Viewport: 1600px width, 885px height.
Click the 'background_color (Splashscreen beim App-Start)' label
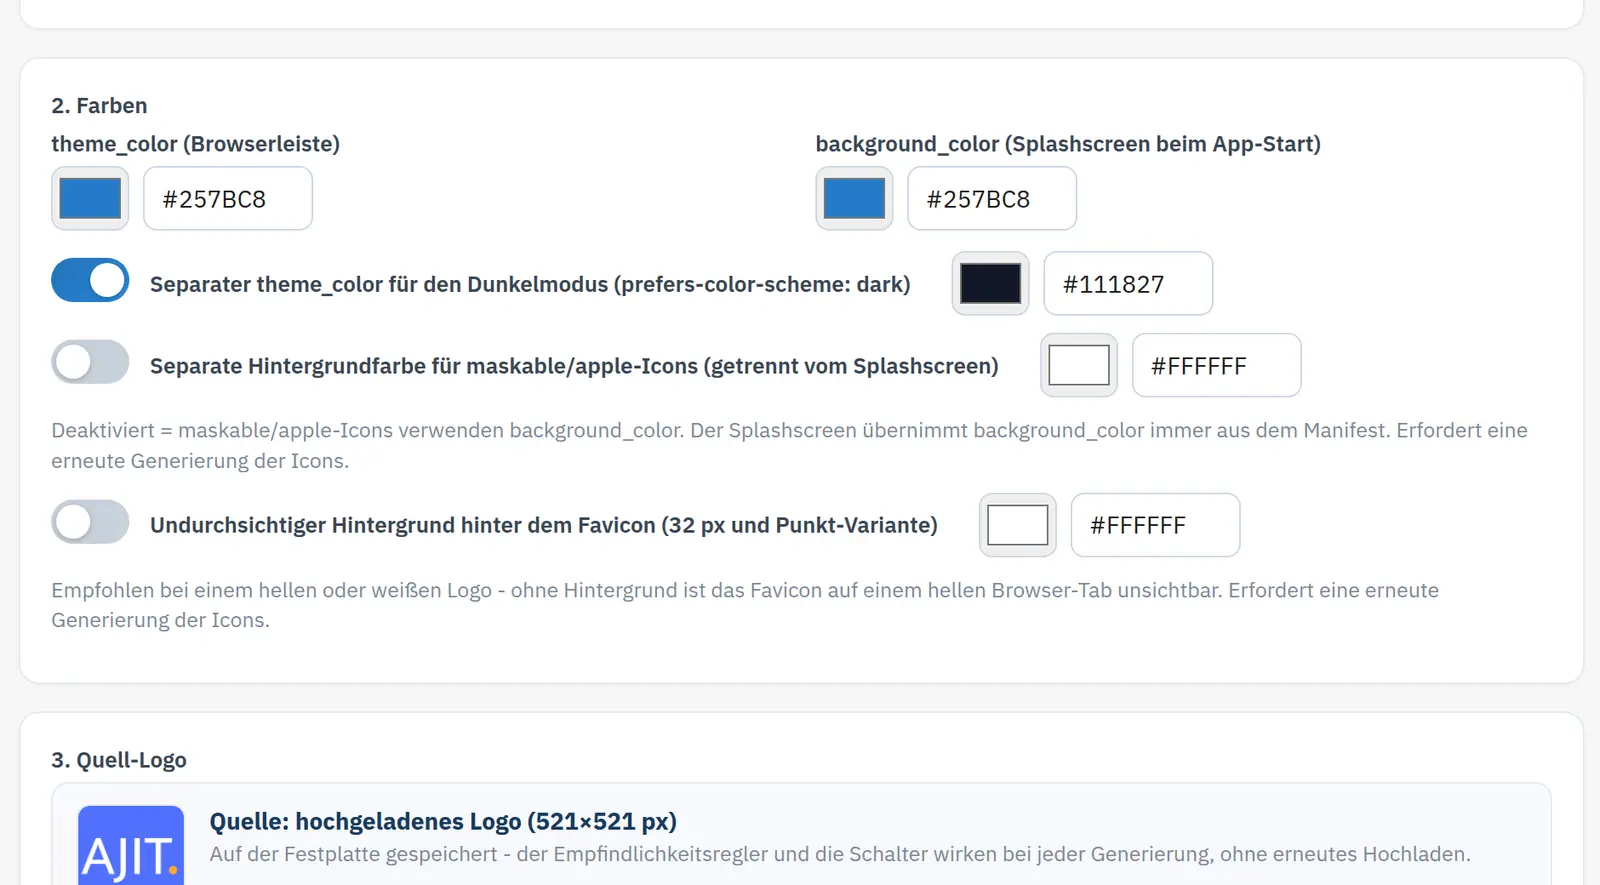[1068, 144]
